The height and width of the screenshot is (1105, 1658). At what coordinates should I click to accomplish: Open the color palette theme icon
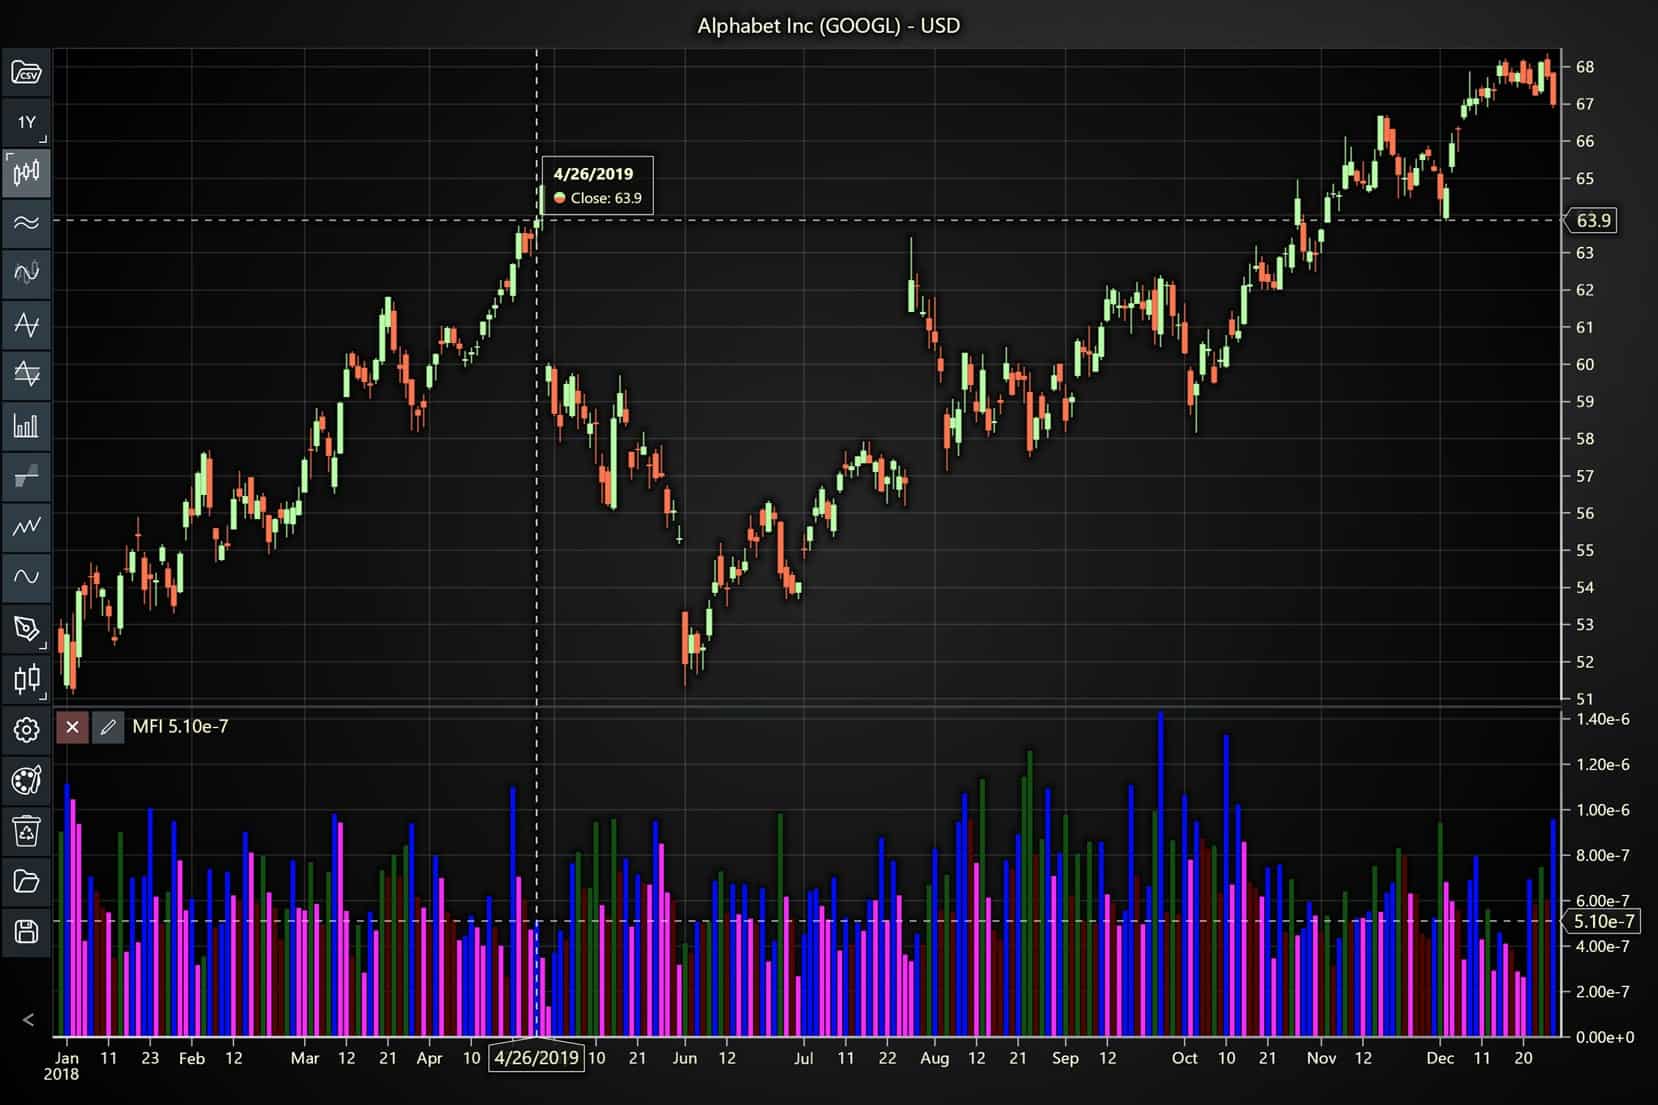click(x=26, y=780)
